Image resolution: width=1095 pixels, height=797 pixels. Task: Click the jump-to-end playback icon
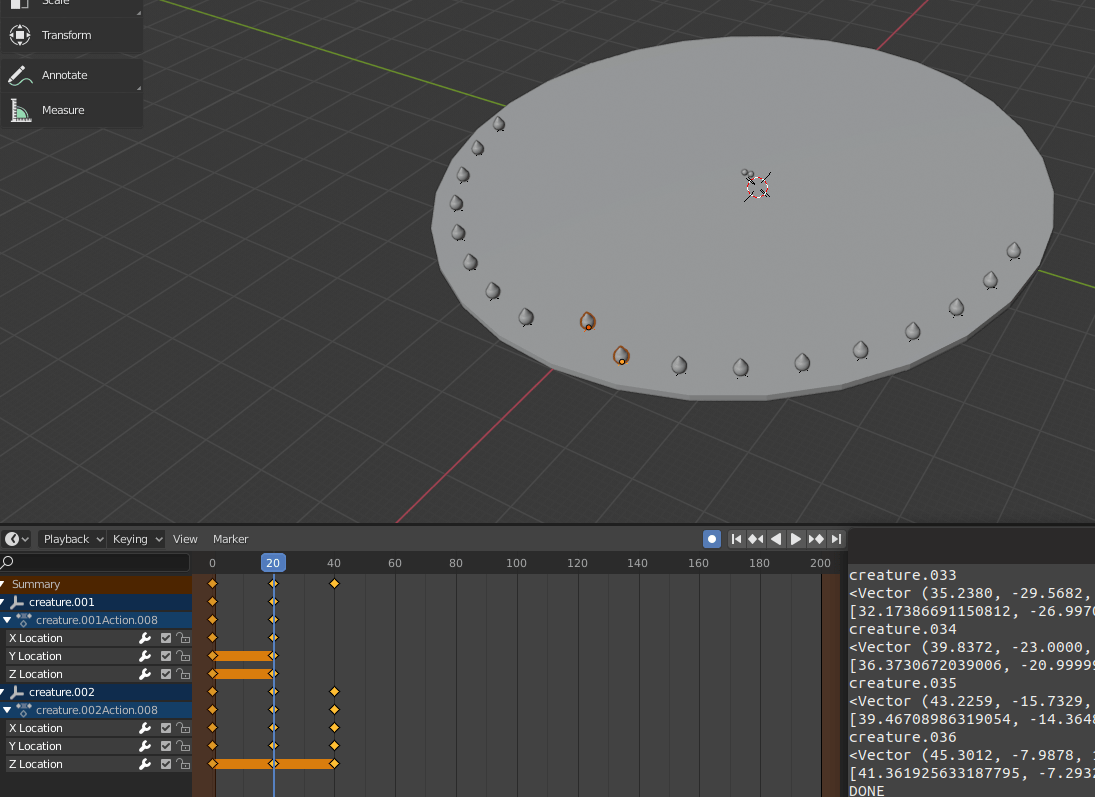pyautogui.click(x=836, y=539)
